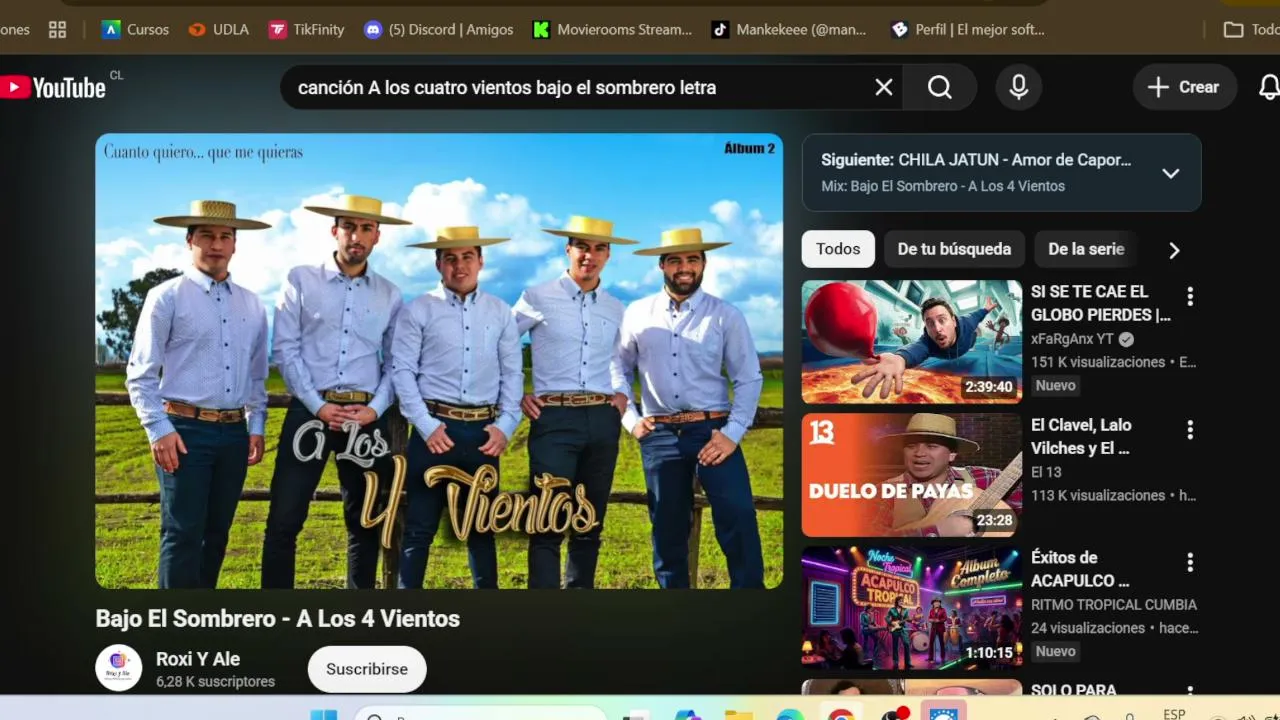This screenshot has height=720, width=1280.
Task: Open the bookmarks apps grid icon
Action: [58, 30]
